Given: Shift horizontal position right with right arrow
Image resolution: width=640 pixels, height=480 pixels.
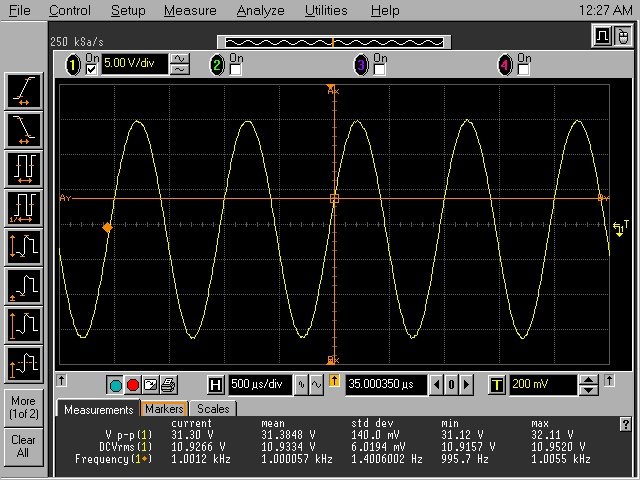Looking at the screenshot, I should click(467, 384).
